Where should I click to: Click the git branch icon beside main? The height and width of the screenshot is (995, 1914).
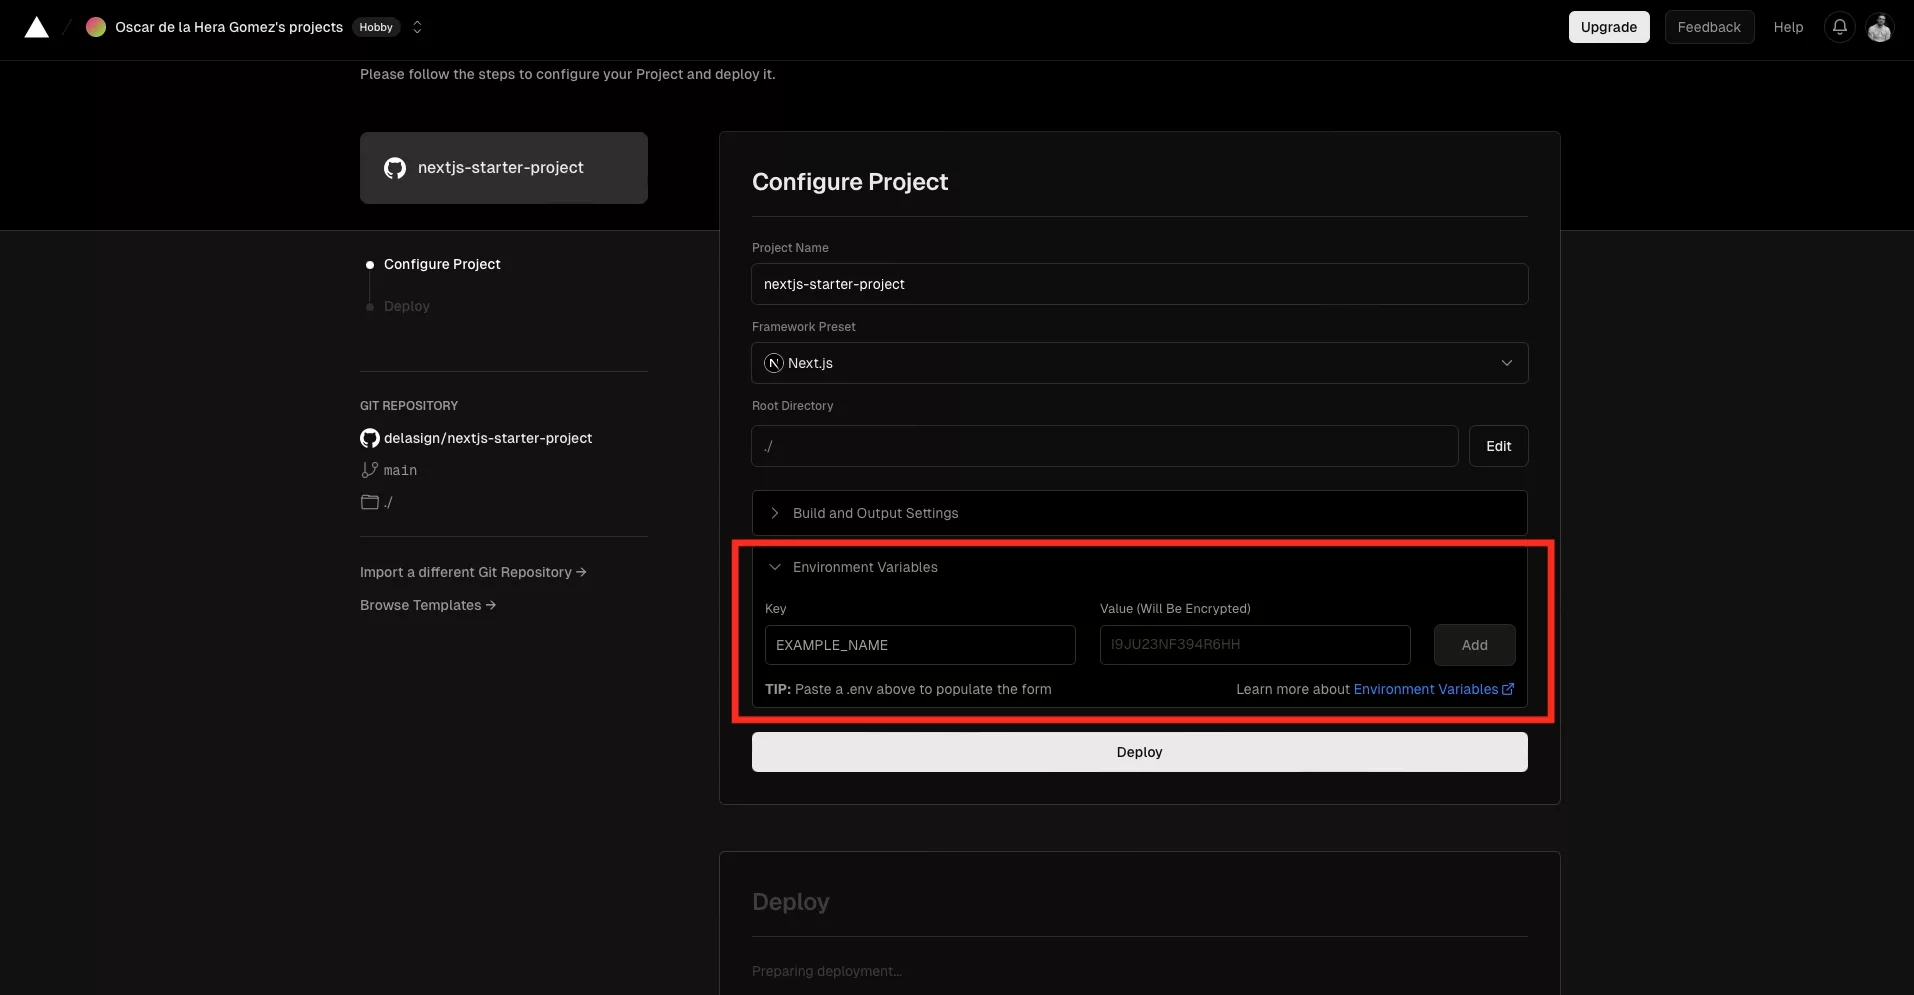point(370,470)
